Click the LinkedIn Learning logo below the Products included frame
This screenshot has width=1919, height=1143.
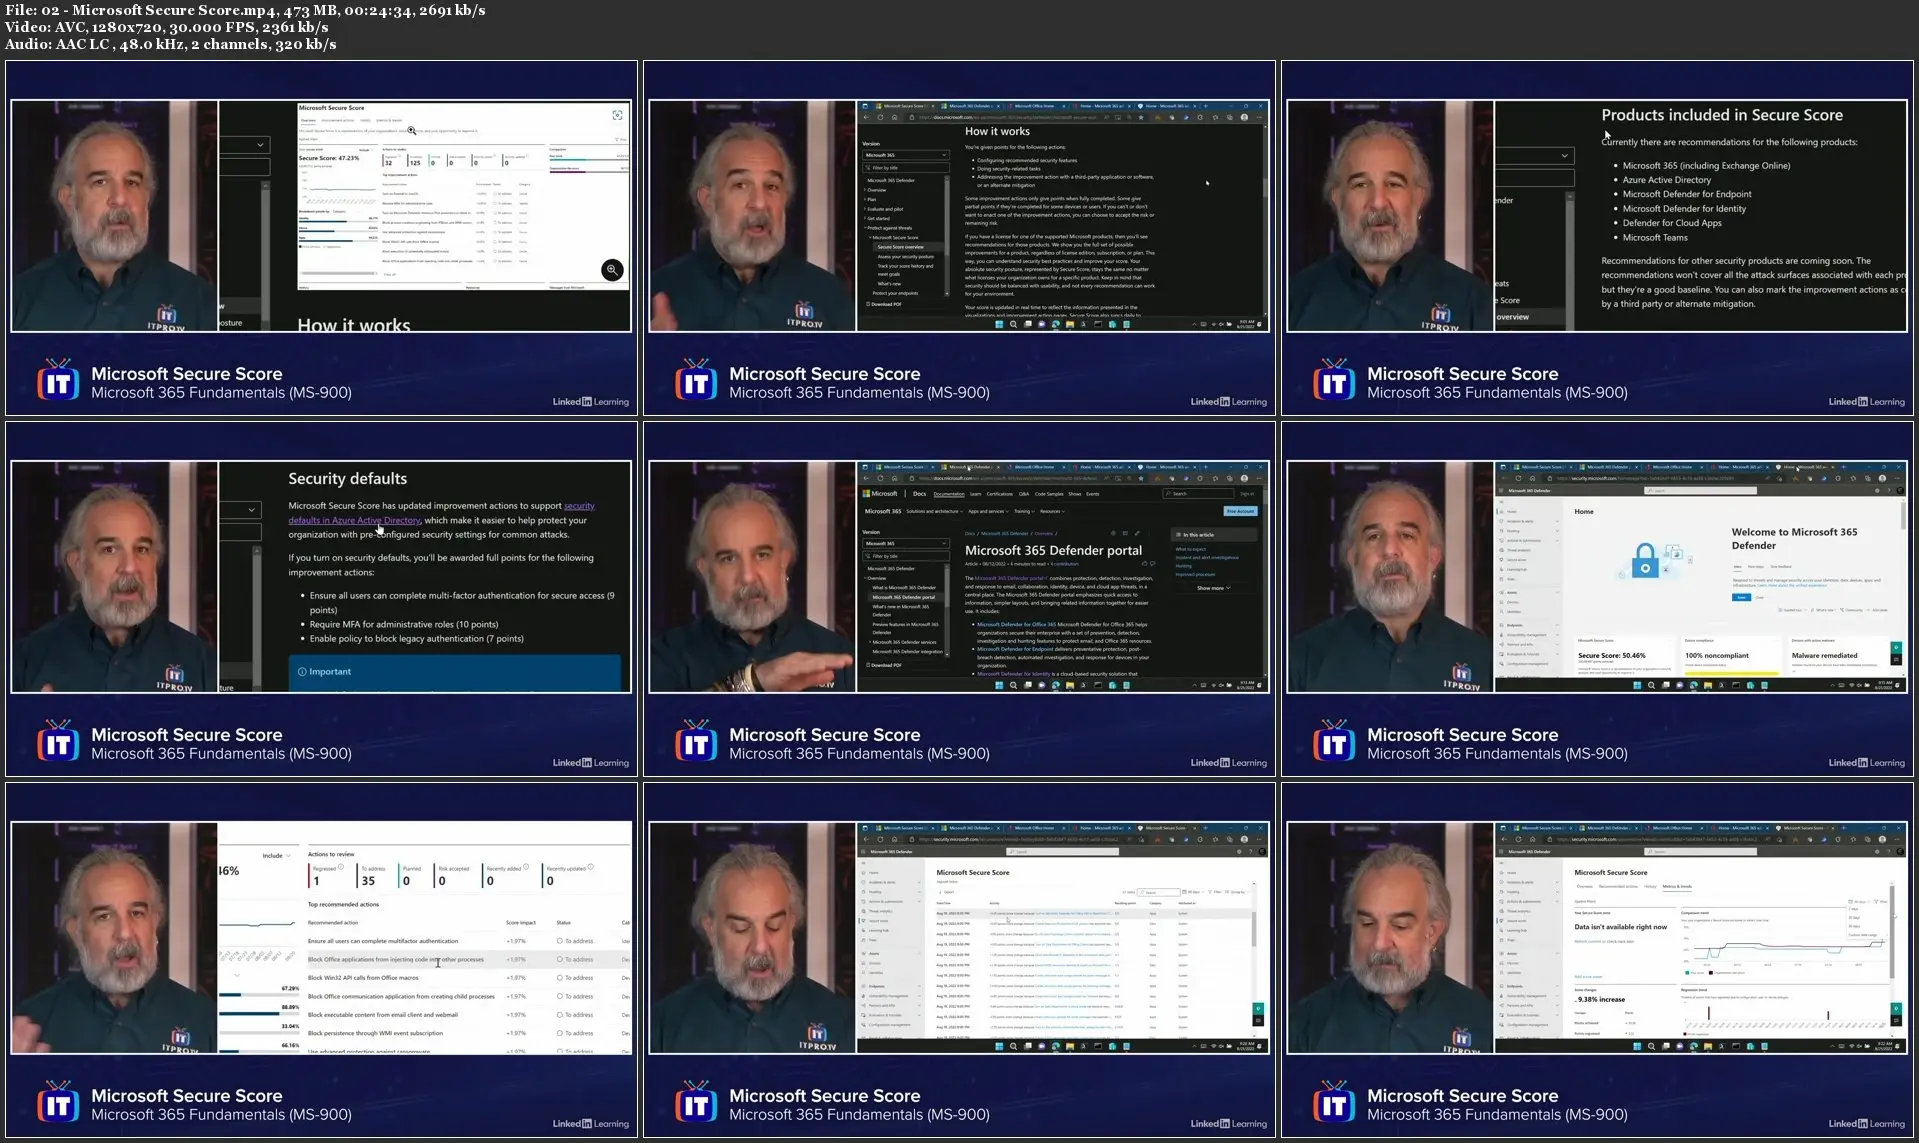coord(1866,401)
